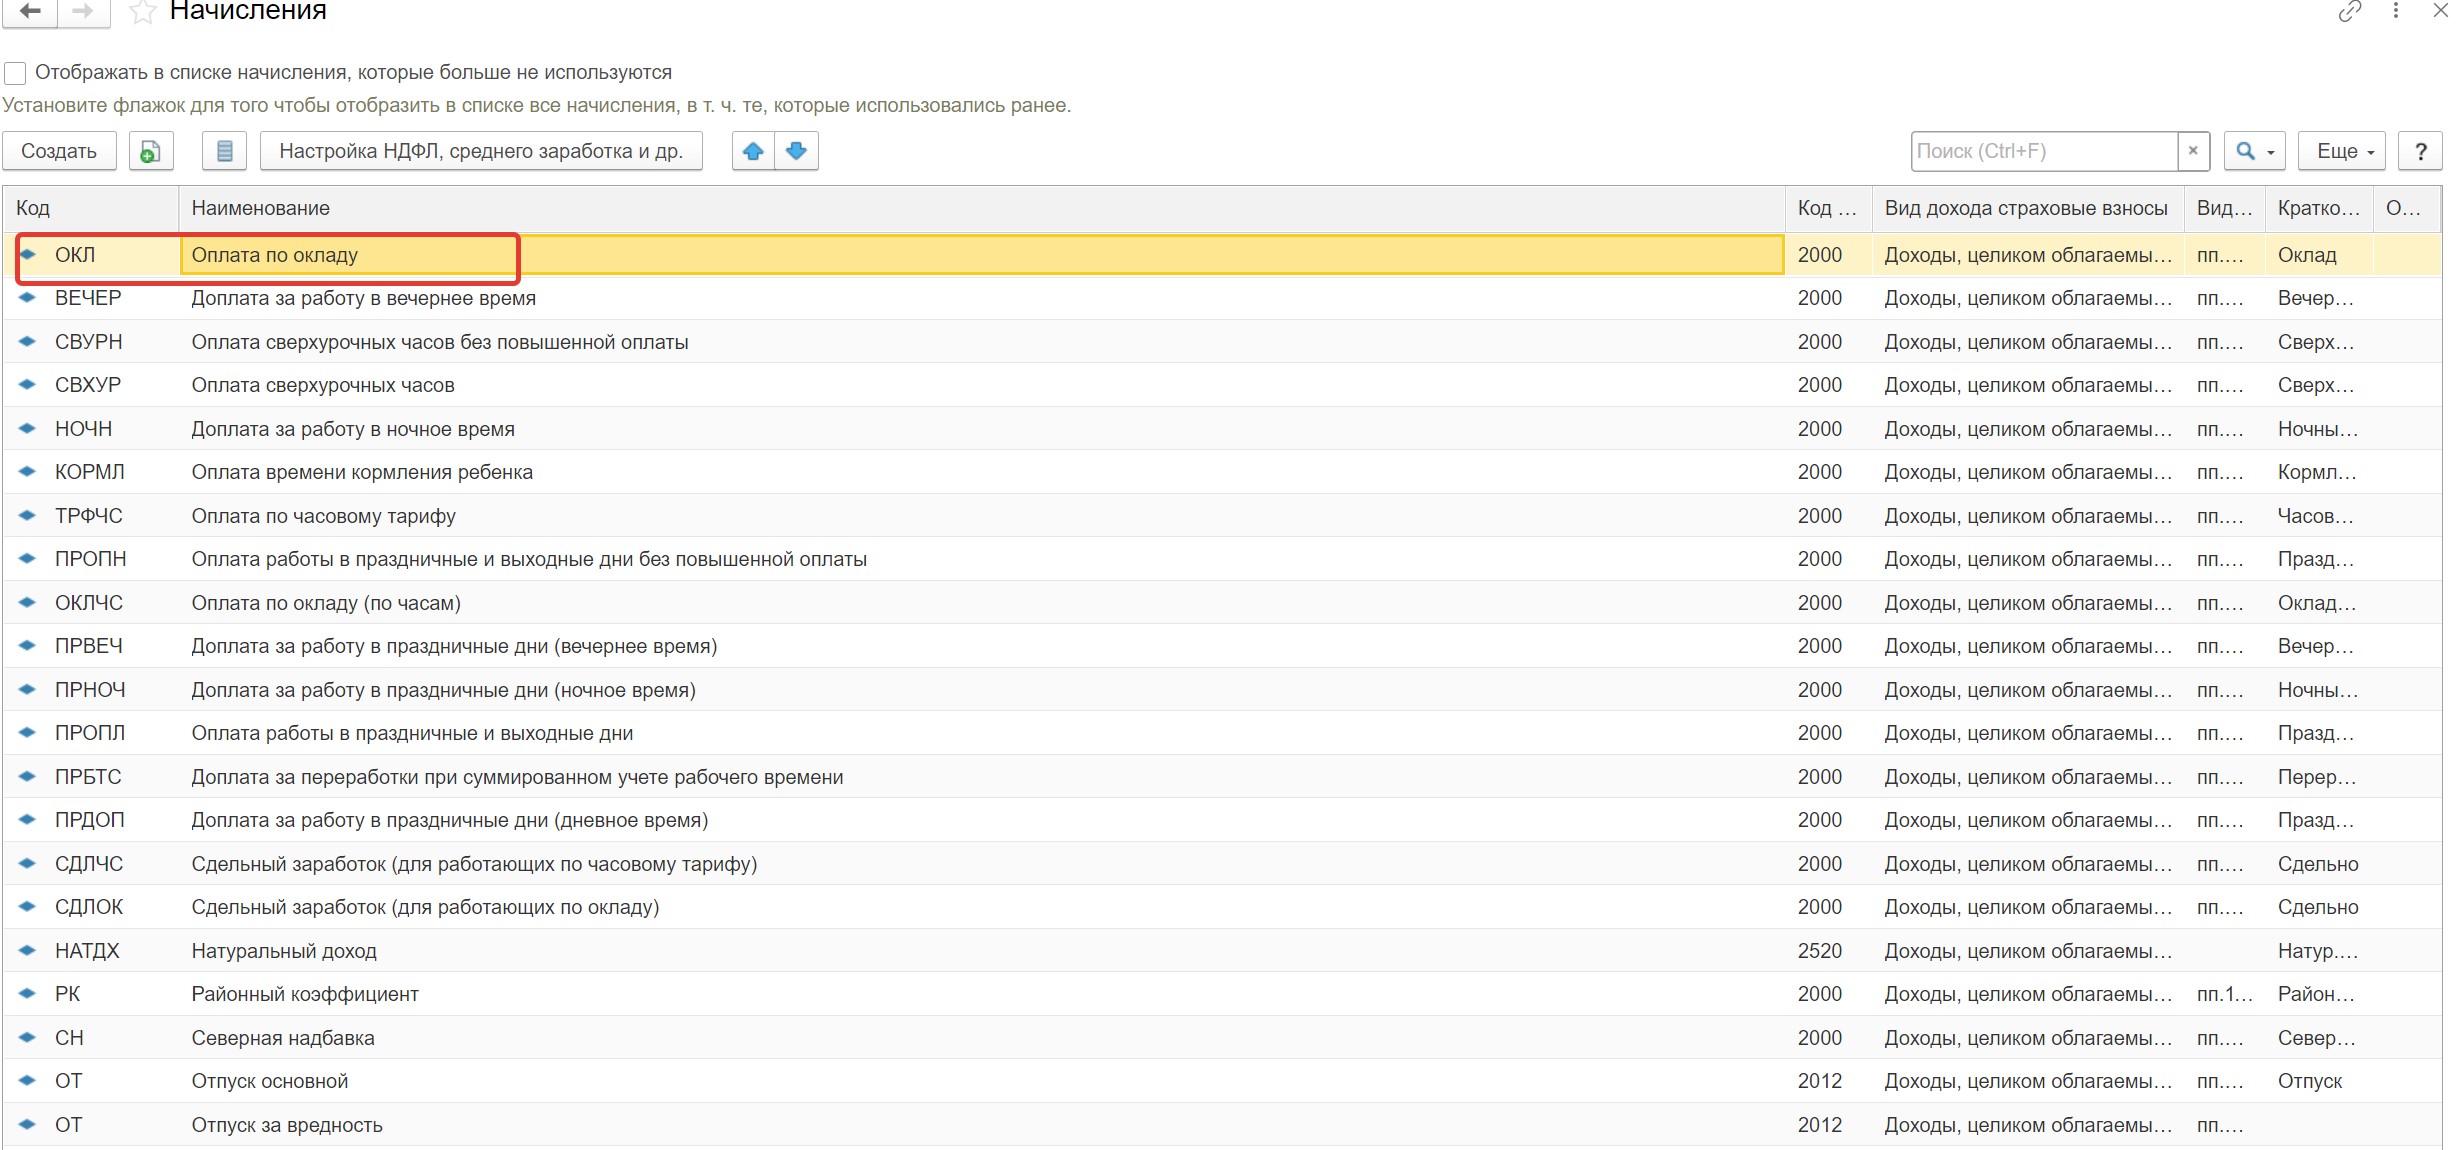Click the row icon next to ТРФЧС
Screen dimensions: 2459x1150
(x=28, y=515)
